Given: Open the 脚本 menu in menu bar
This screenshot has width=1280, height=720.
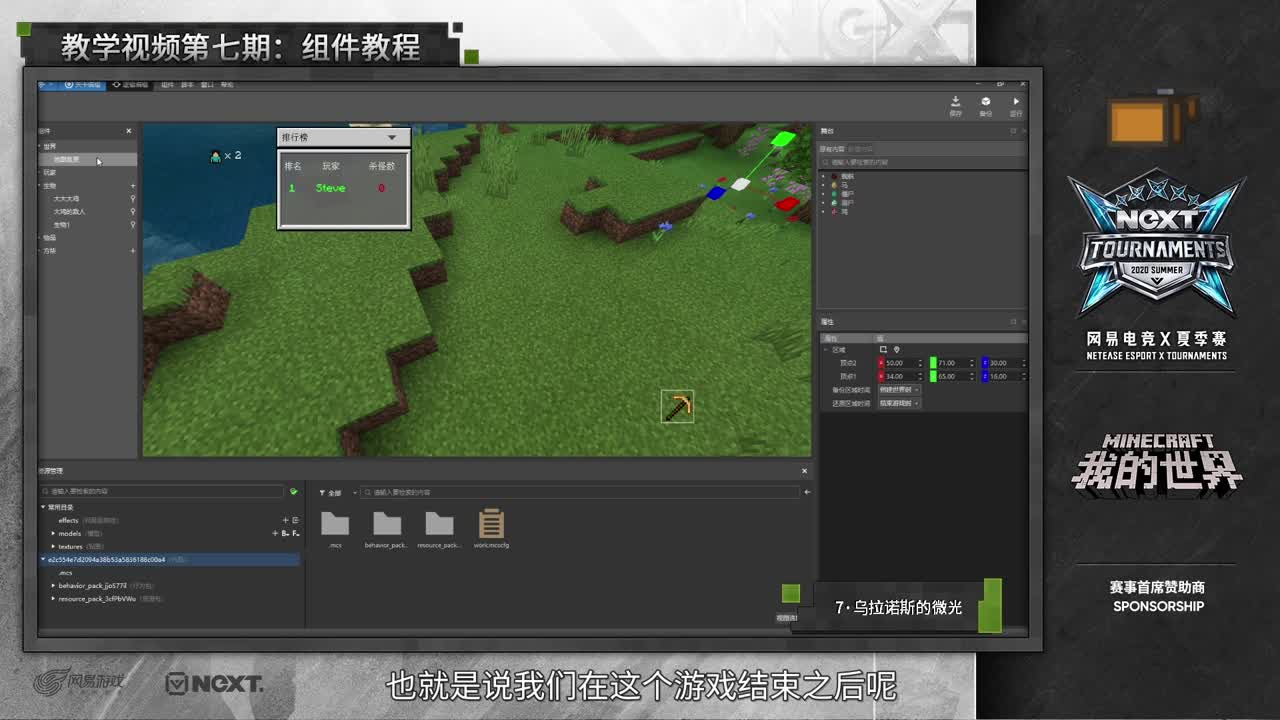Looking at the screenshot, I should click(x=187, y=85).
